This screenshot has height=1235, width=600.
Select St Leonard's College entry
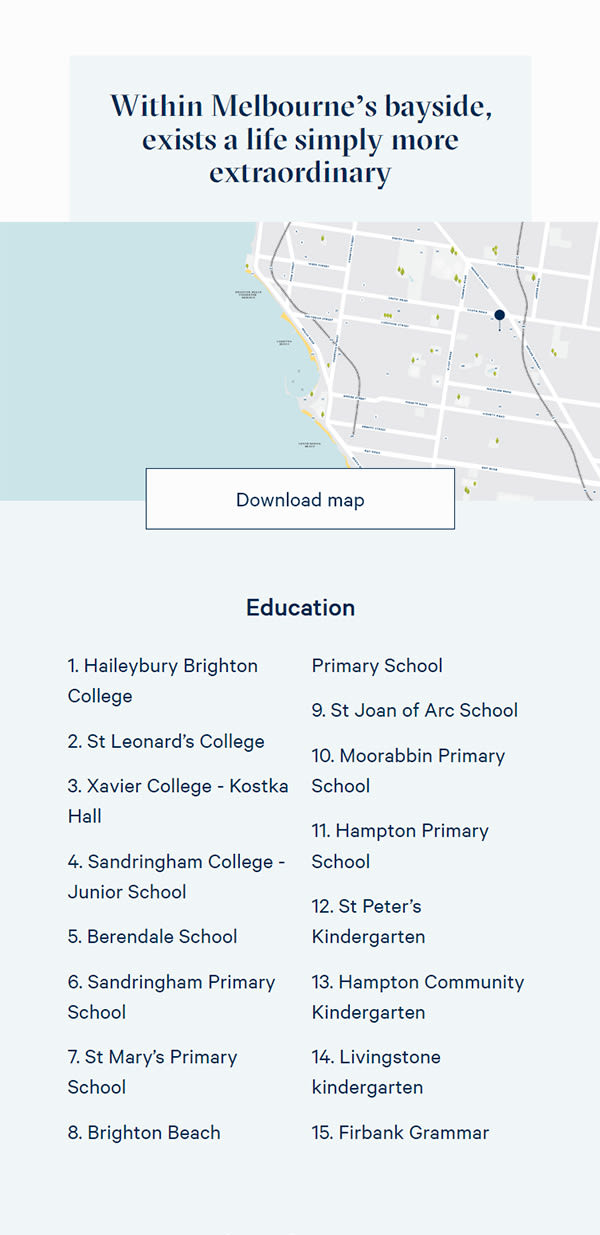click(166, 741)
